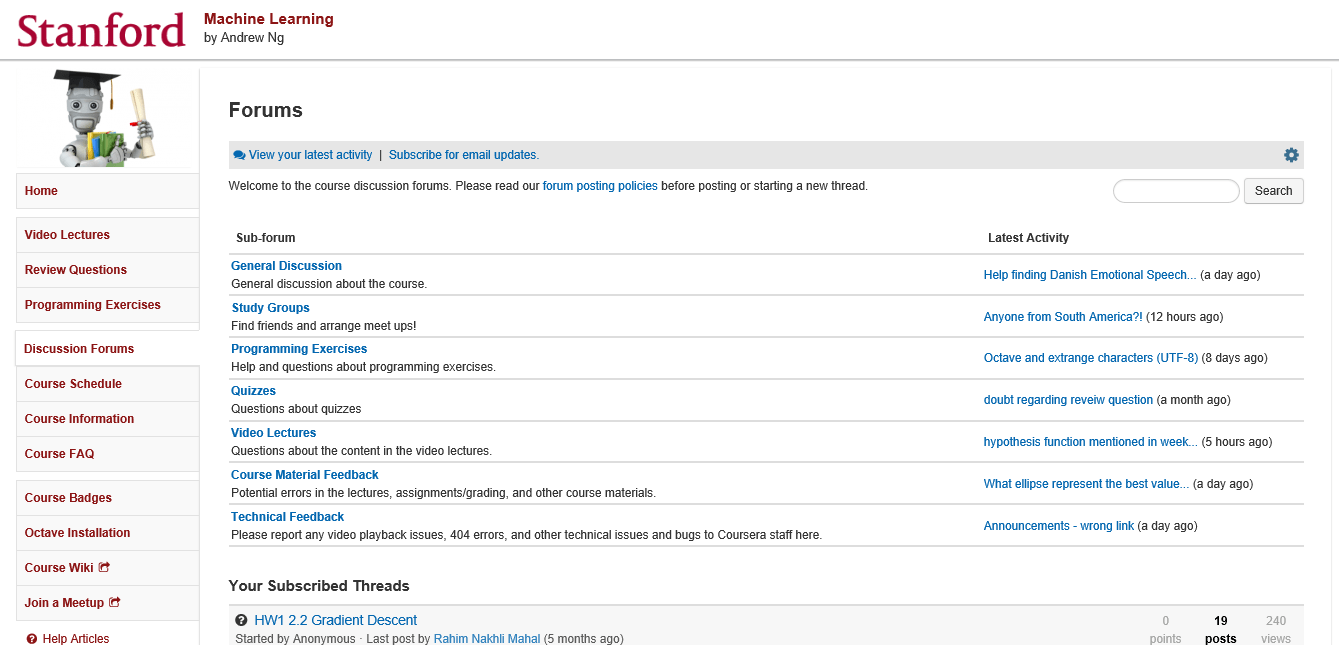1339x645 pixels.
Task: Select Course Schedule in the sidebar
Action: pyautogui.click(x=73, y=383)
